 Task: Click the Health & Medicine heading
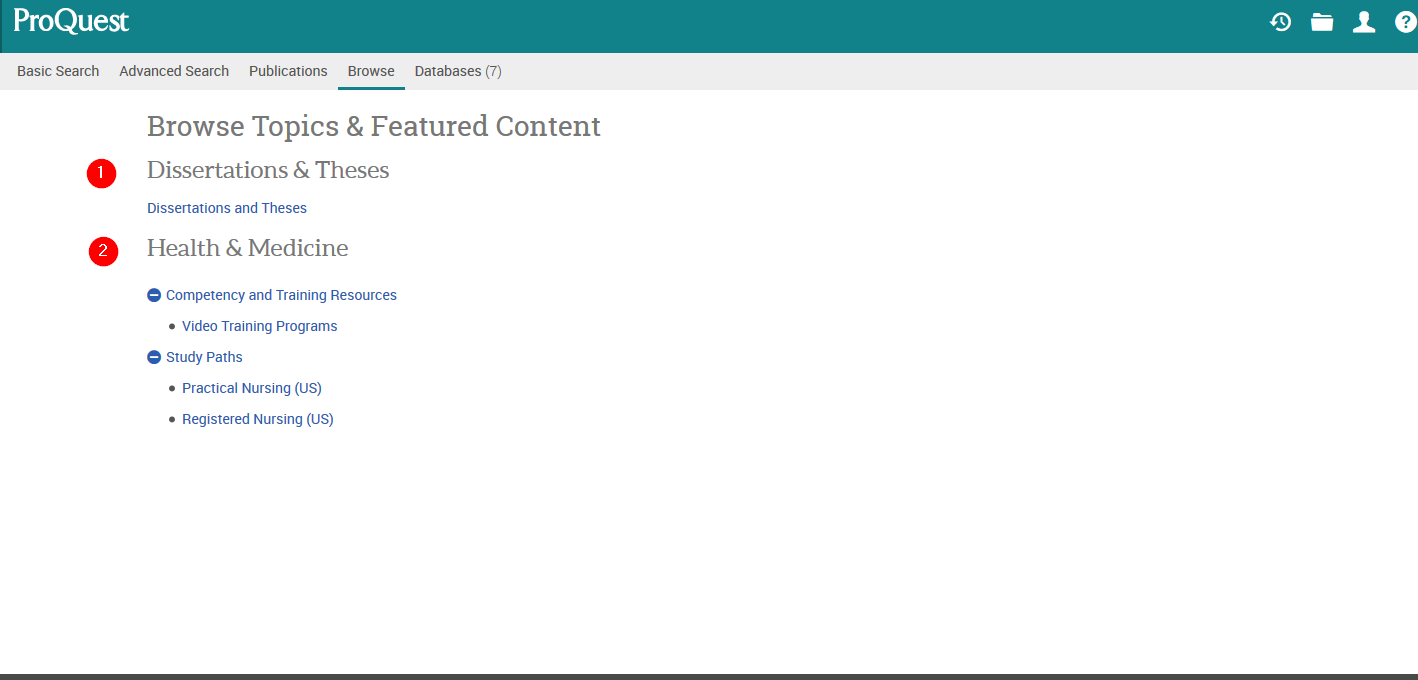point(248,248)
